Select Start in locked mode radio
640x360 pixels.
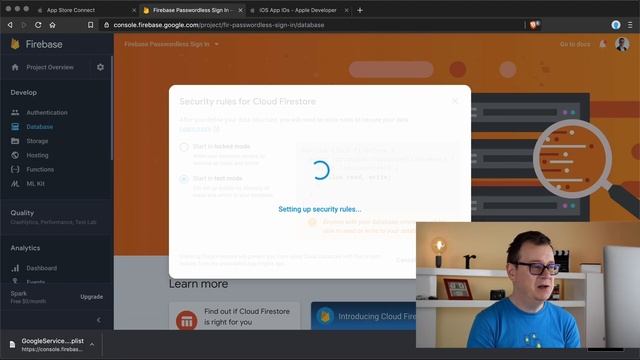184,147
